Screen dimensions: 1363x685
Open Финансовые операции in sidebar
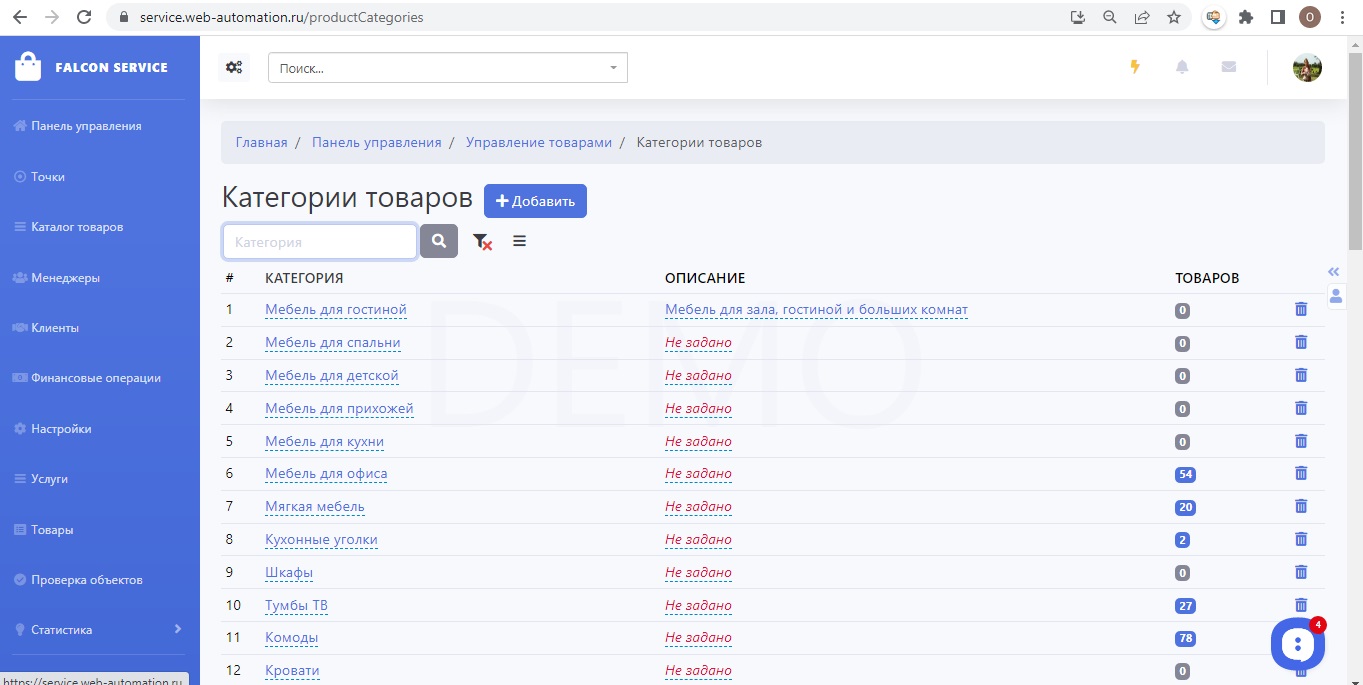click(x=95, y=378)
